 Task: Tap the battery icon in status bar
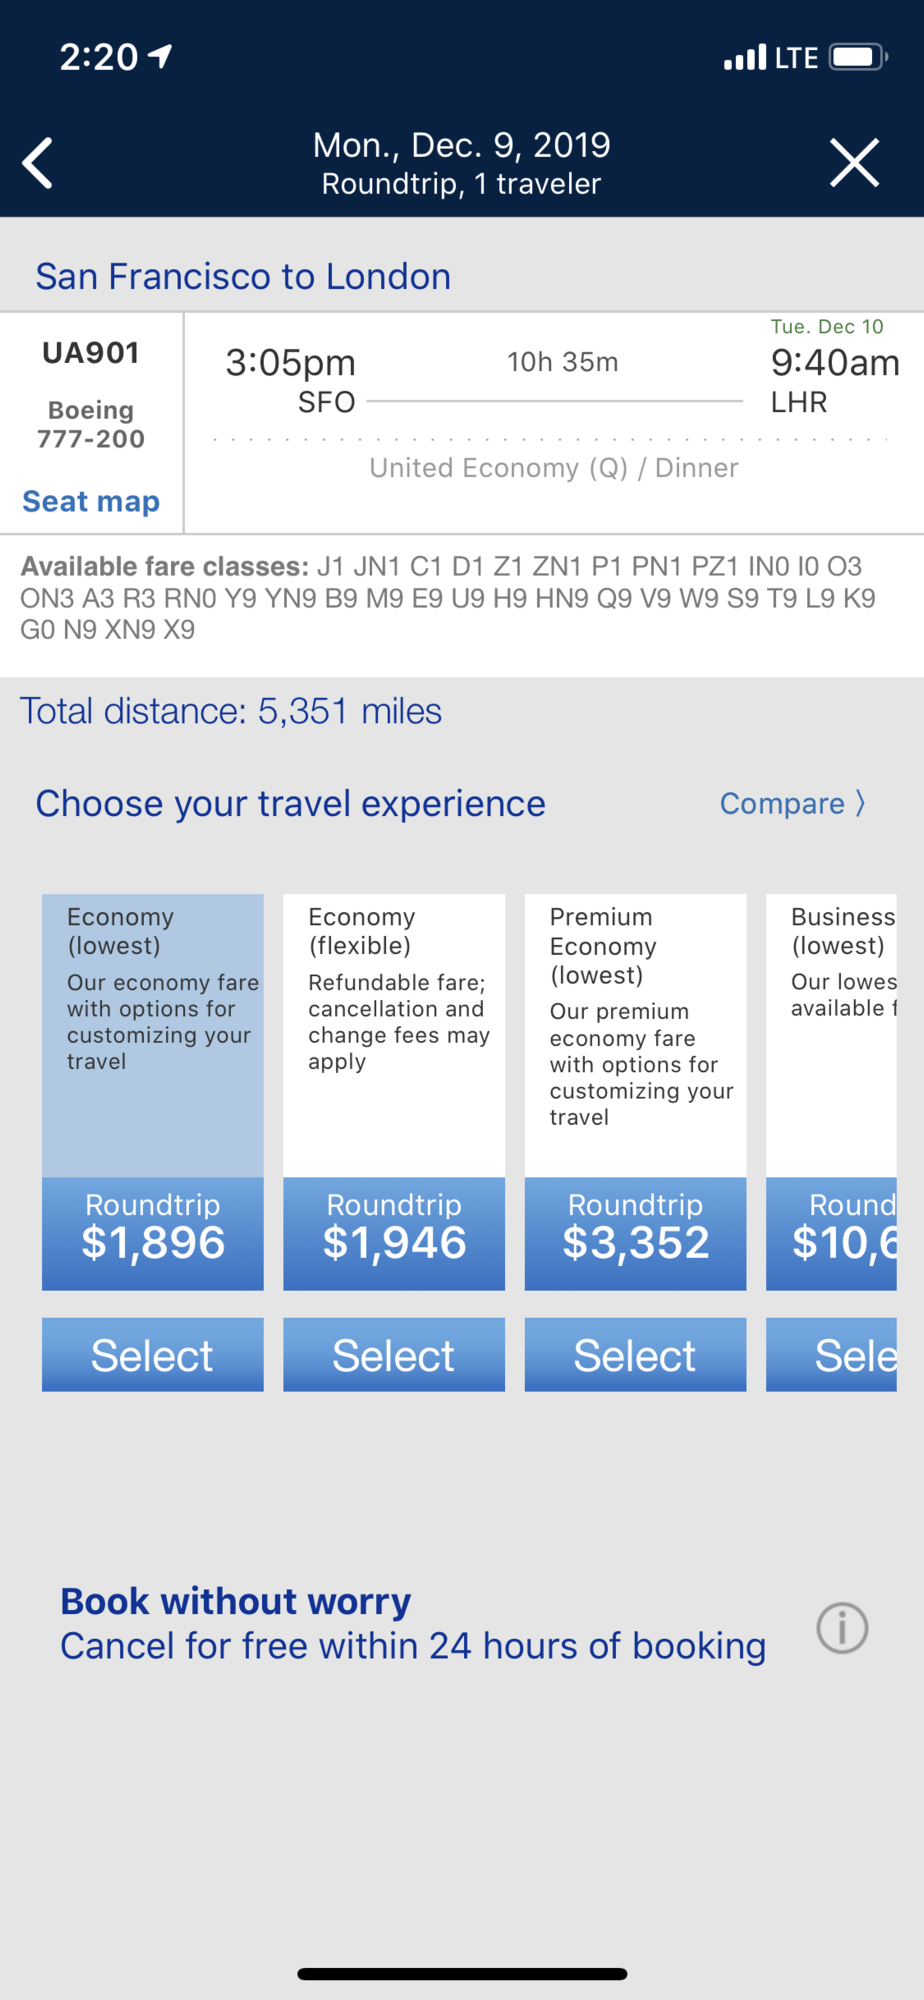(858, 57)
